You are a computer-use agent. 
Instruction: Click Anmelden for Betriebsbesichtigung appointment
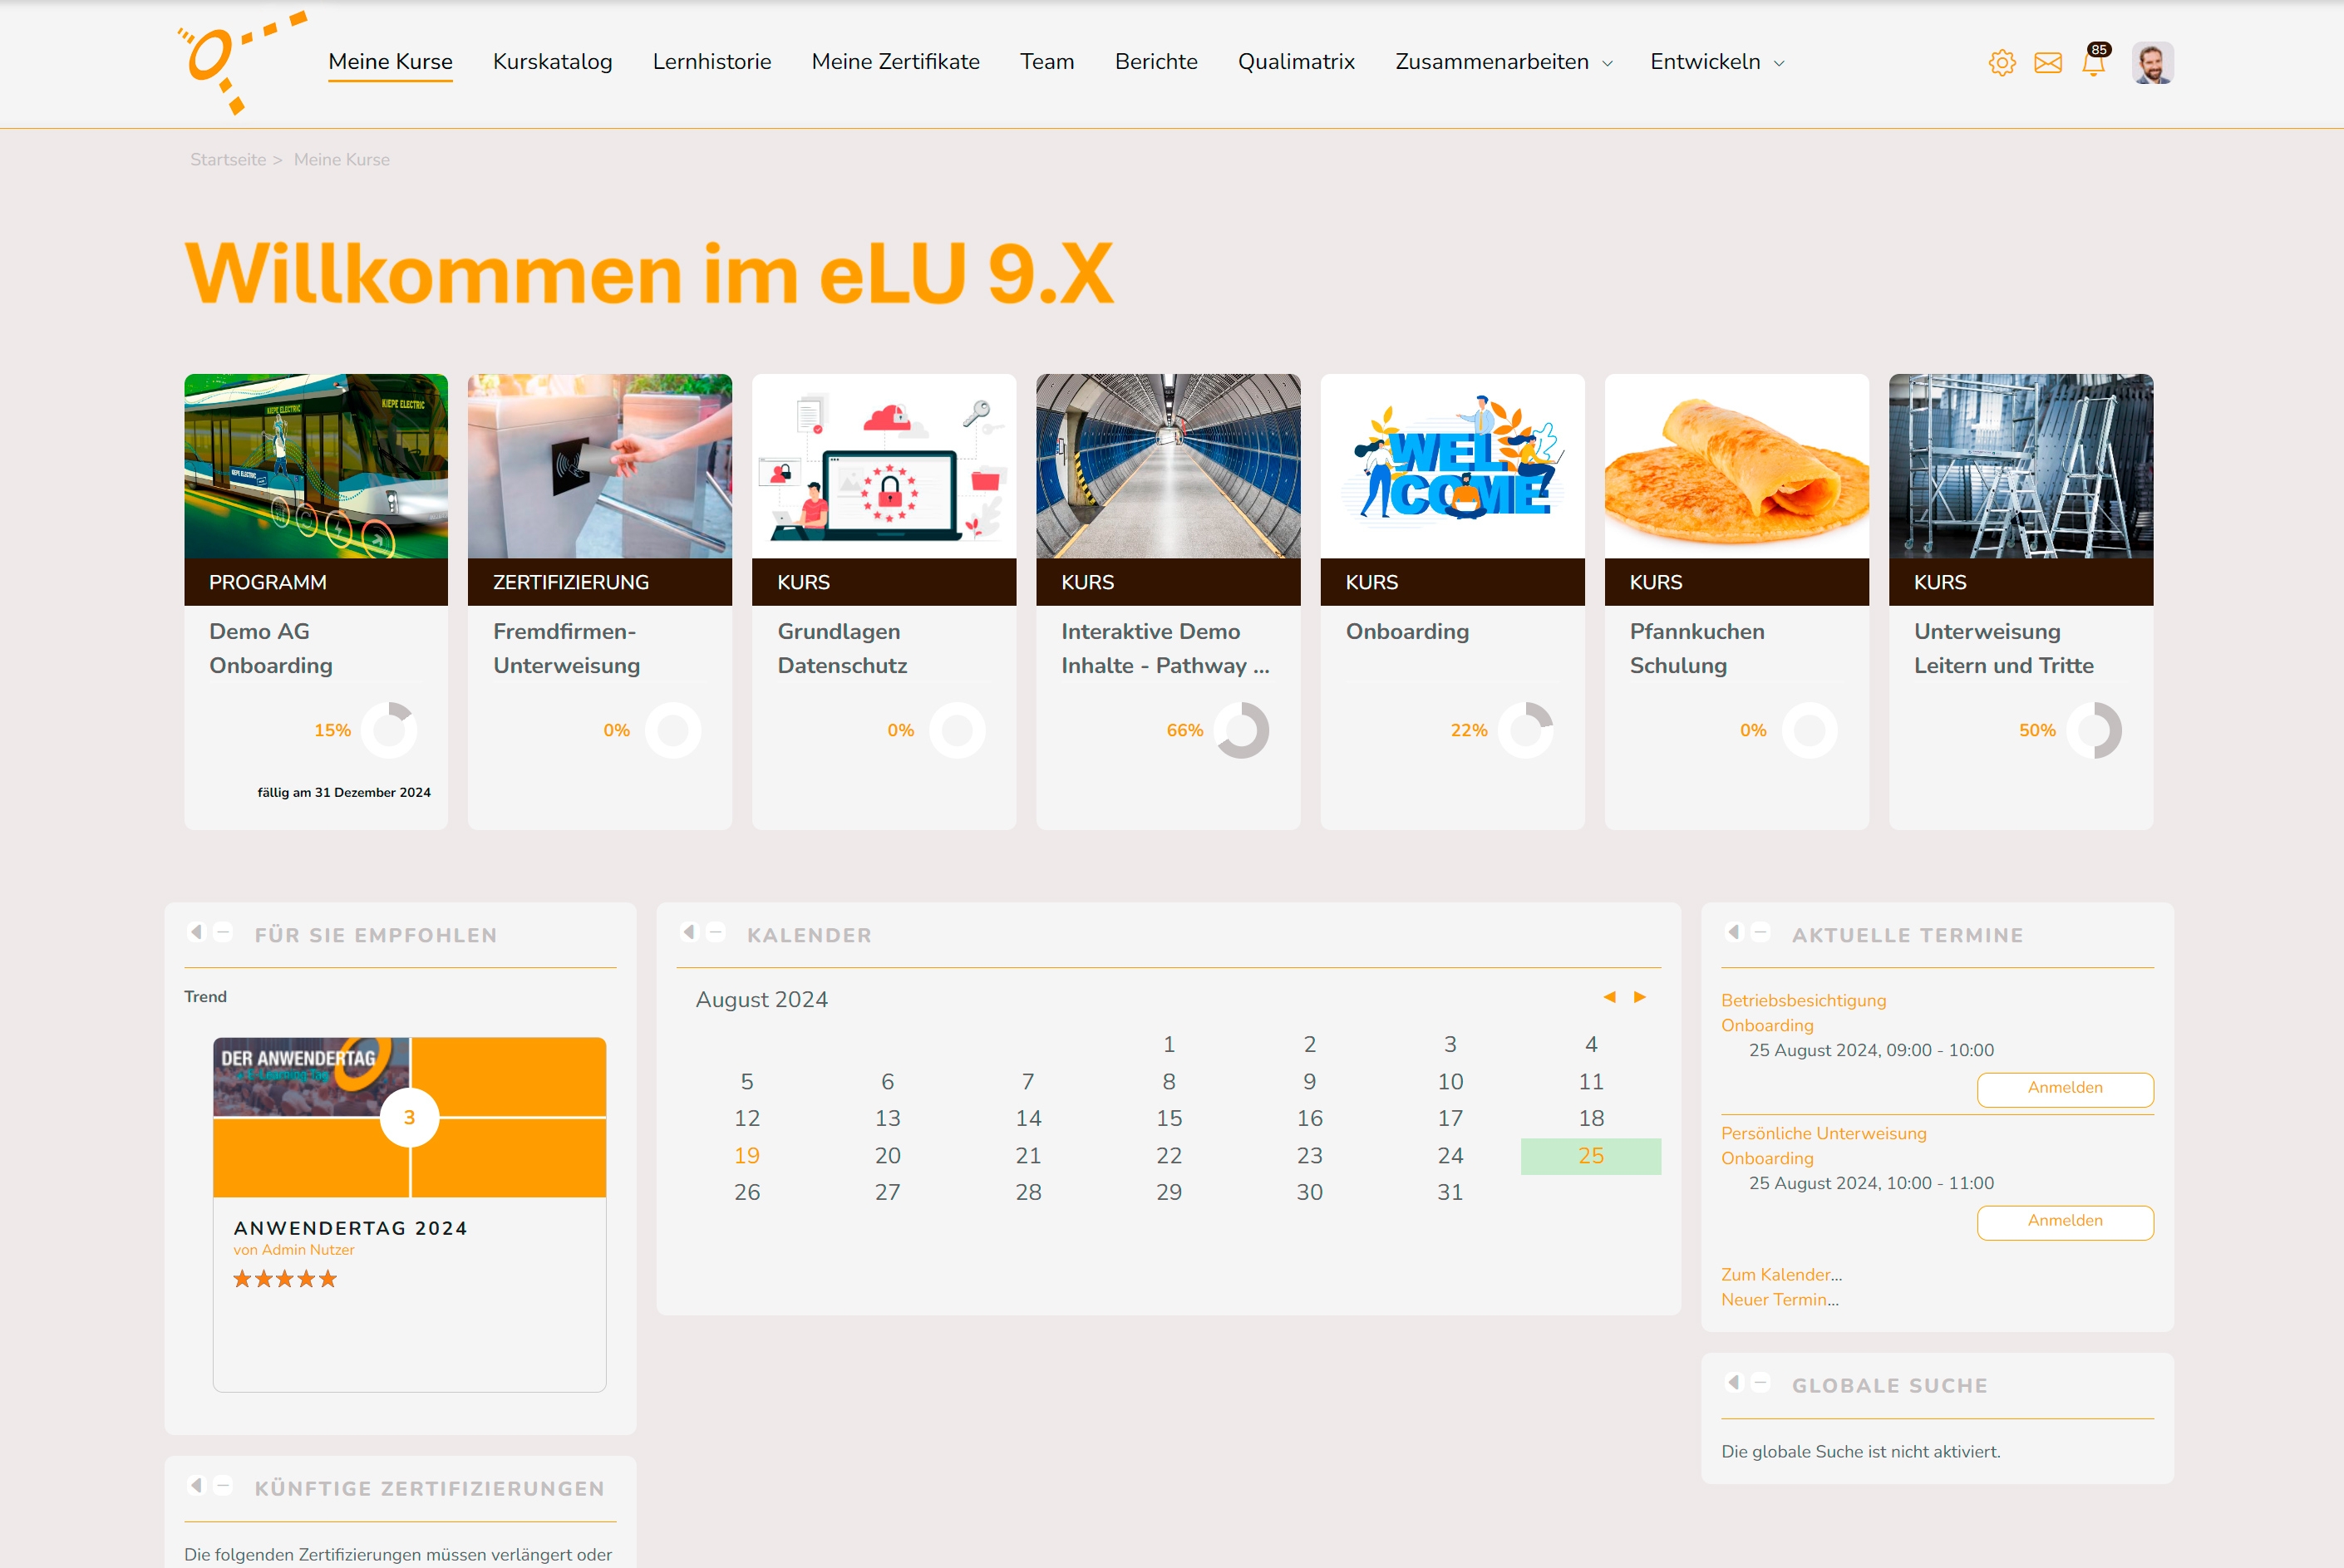pos(2064,1088)
